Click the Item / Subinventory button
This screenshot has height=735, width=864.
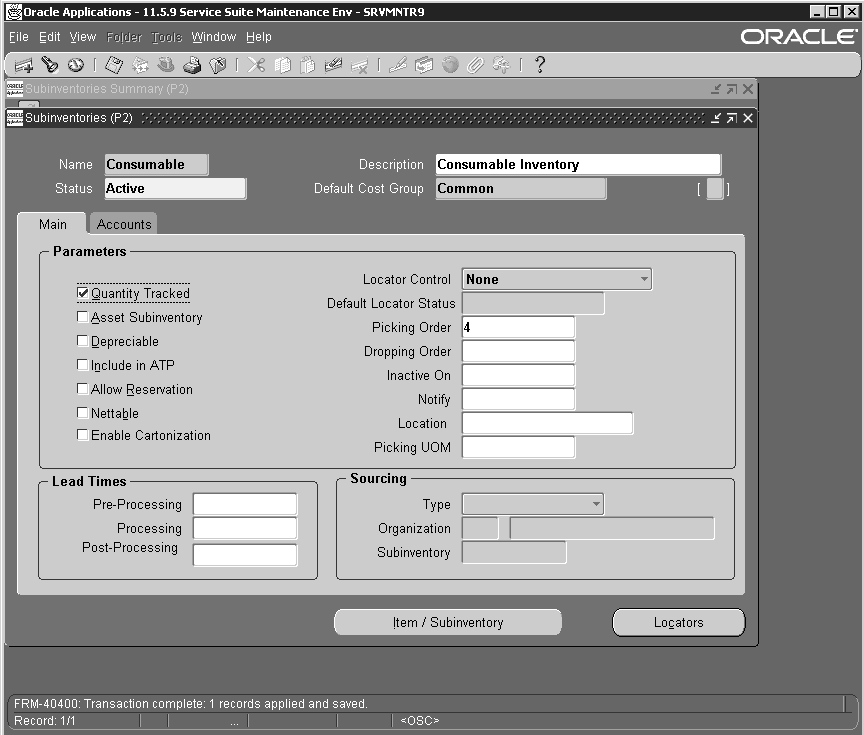[x=448, y=622]
